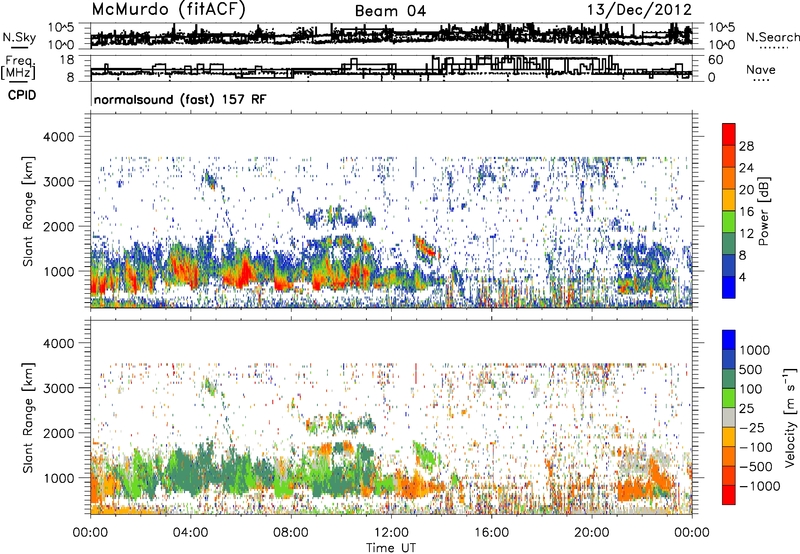Click the date '13/Dec/2012'
The image size is (800, 554).
point(639,9)
